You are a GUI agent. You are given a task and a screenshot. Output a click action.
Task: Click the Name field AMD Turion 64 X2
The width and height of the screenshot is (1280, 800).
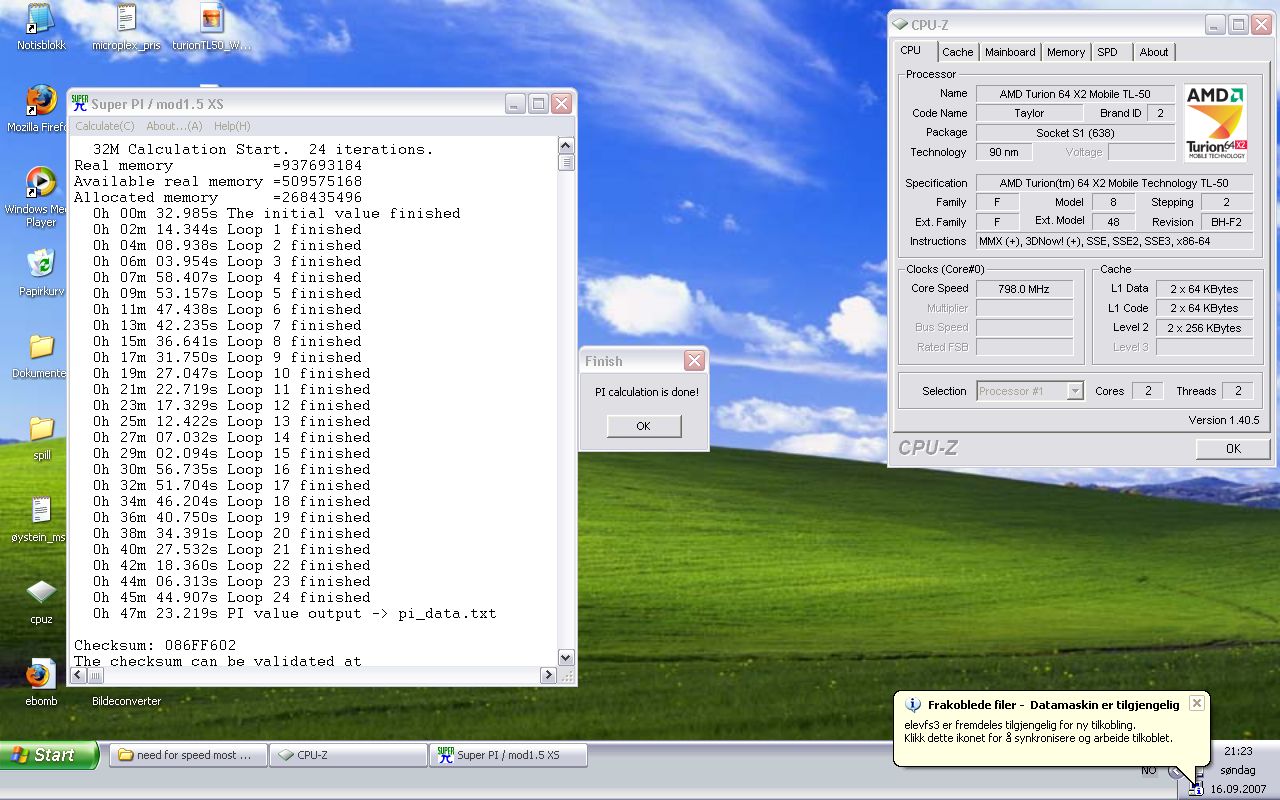pyautogui.click(x=1075, y=94)
